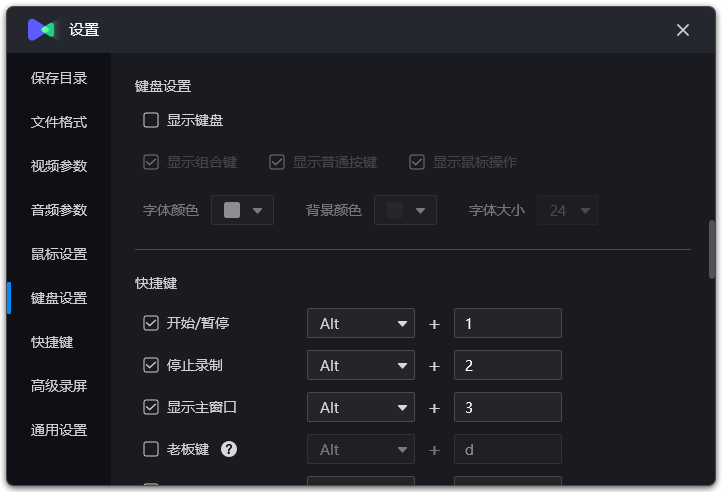Switch to the 保存目录 tab
The image size is (722, 492).
coord(59,78)
